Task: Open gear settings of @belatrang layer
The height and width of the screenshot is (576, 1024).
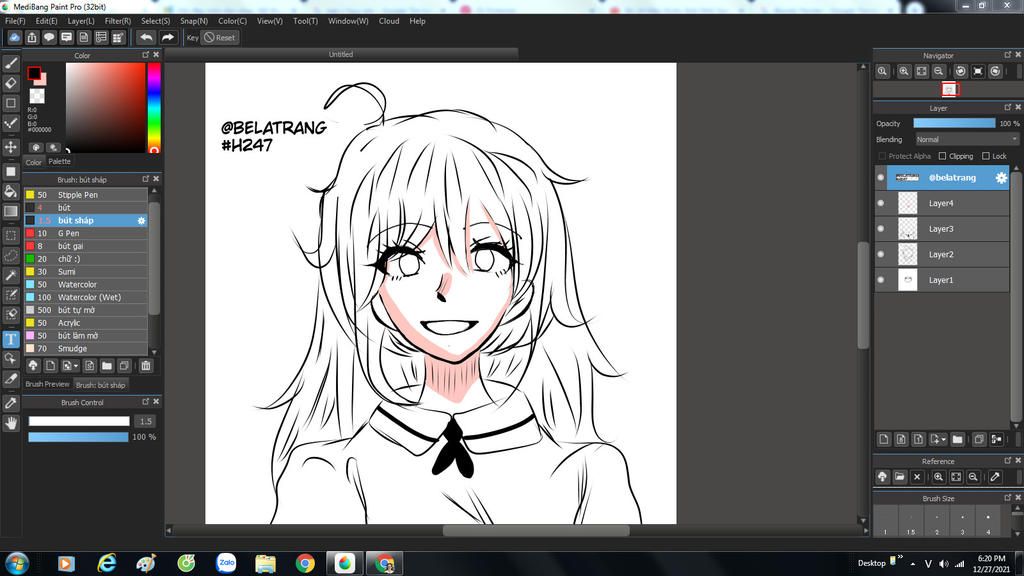Action: point(1000,178)
